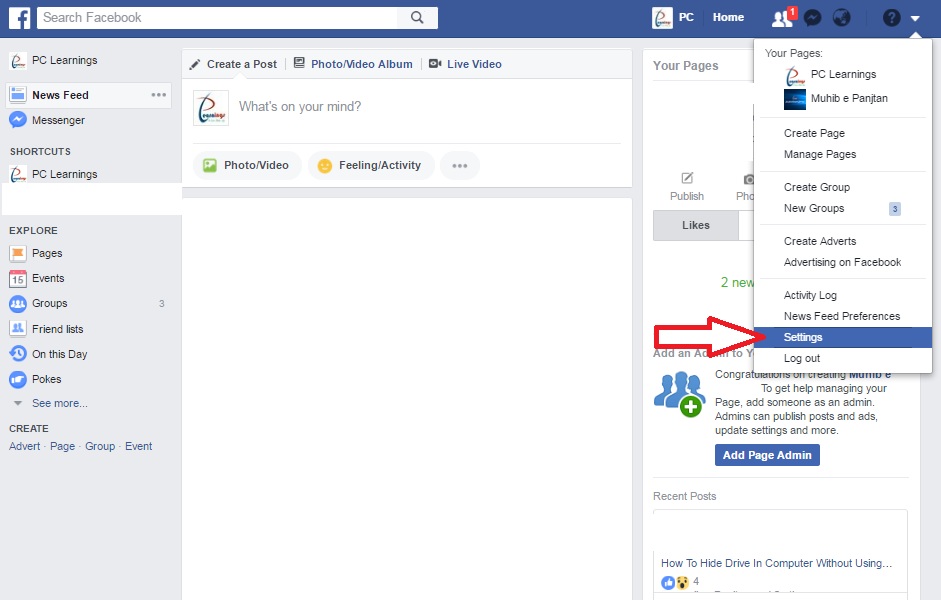Click the Facebook logo icon
This screenshot has width=941, height=600.
click(19, 17)
